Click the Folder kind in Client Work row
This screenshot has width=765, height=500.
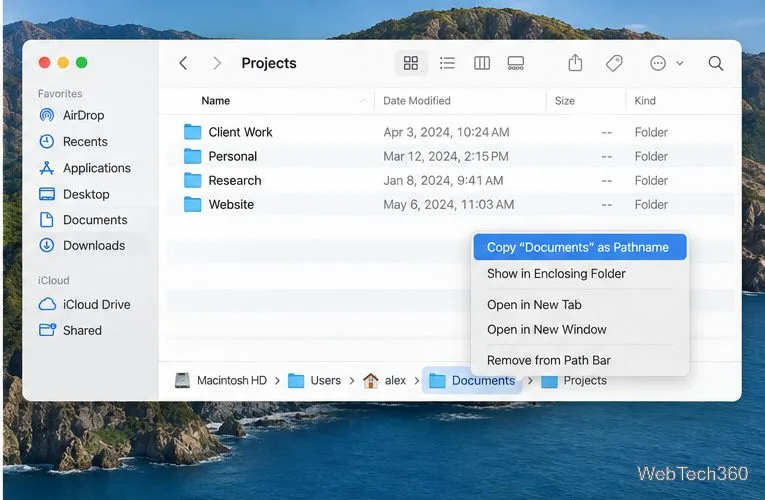coord(651,132)
